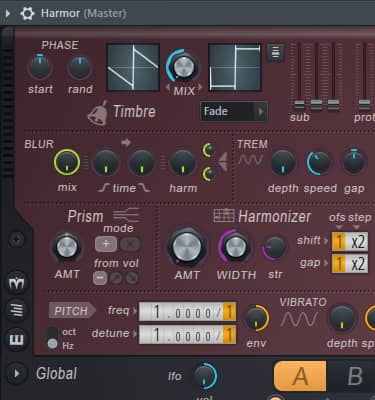Open the gap arrow menu in Harmonizer
375x400 pixels.
(326, 263)
